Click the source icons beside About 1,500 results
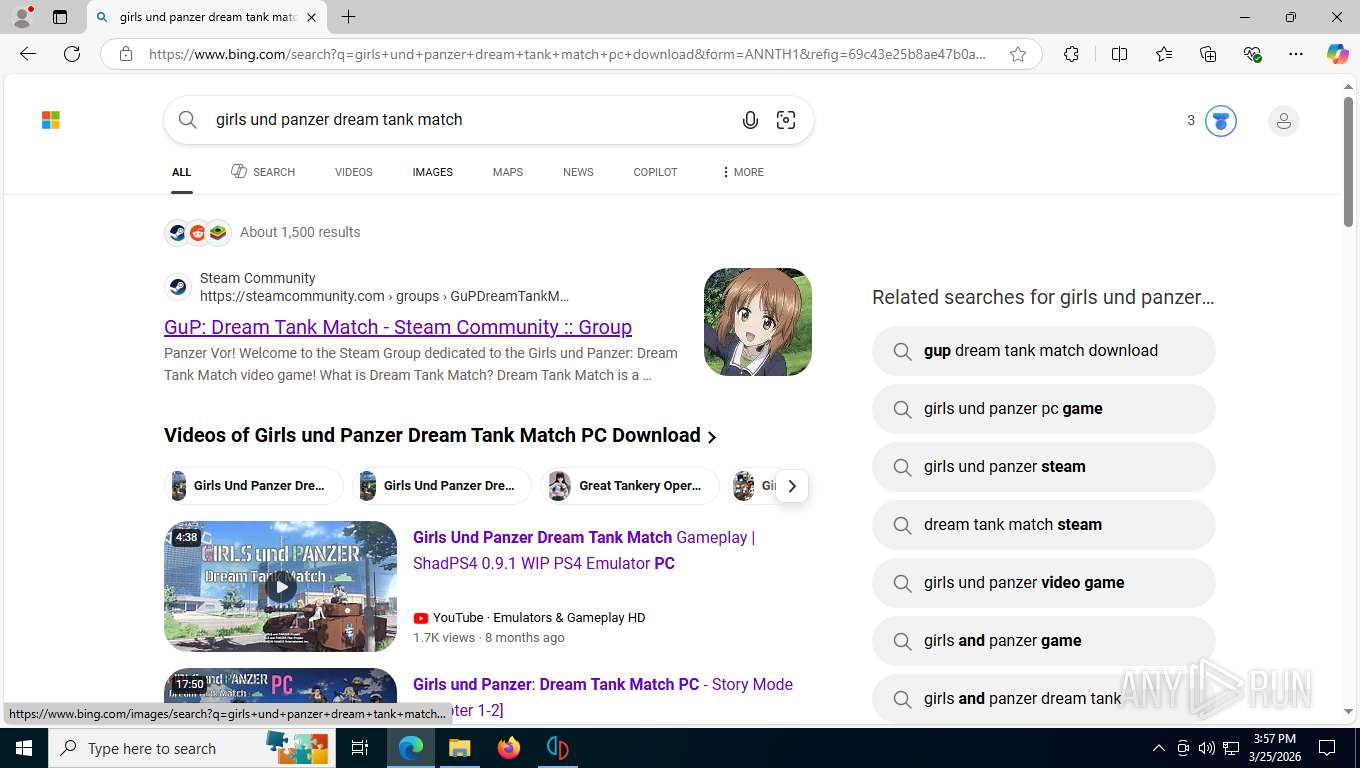Image resolution: width=1360 pixels, height=768 pixels. [x=198, y=232]
